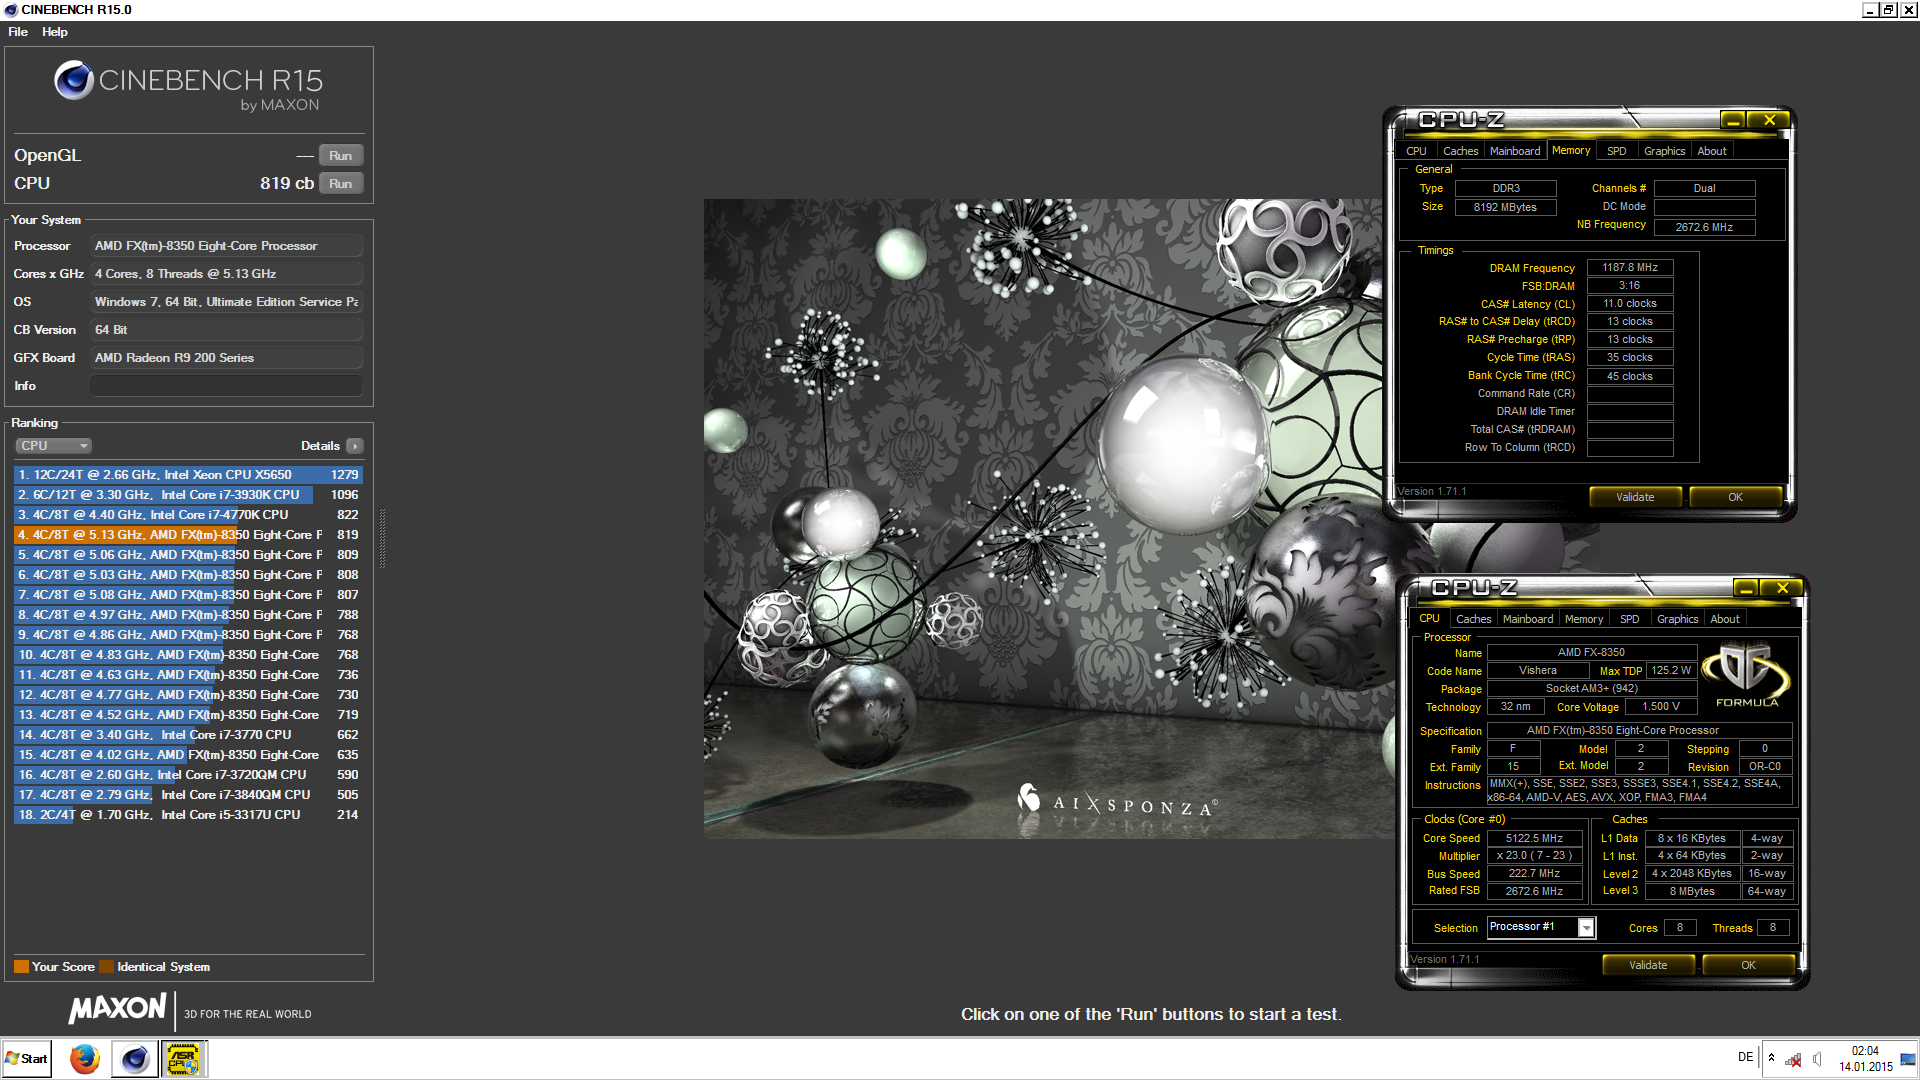1920x1080 pixels.
Task: Run the CPU test
Action: tap(341, 183)
